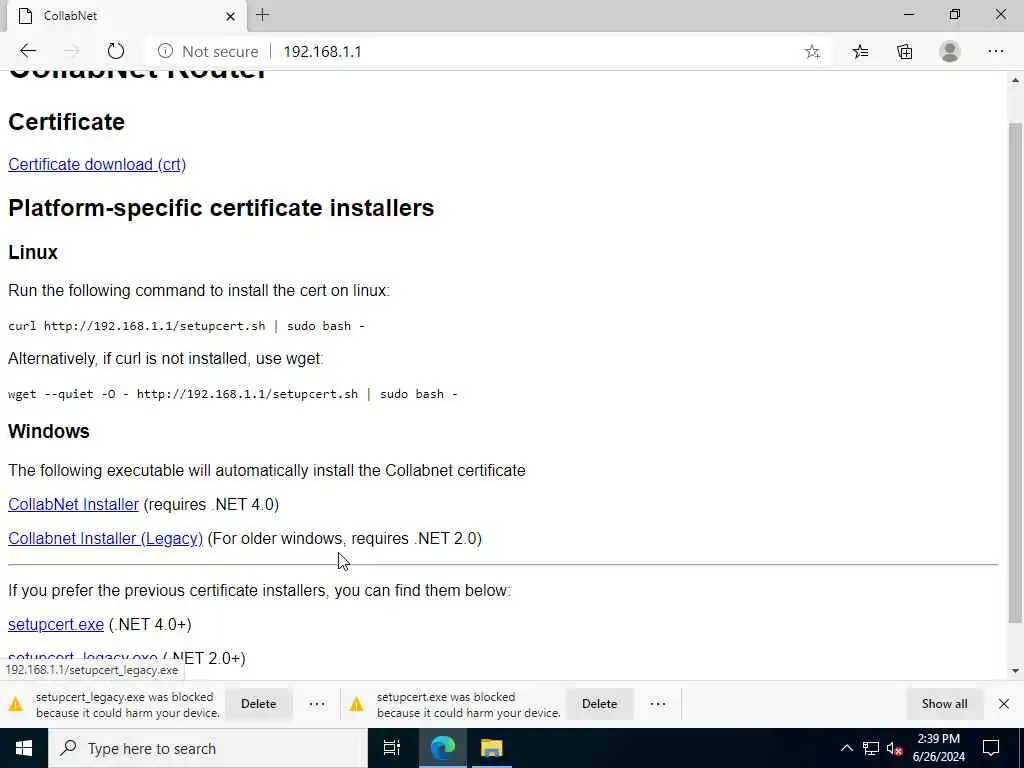Click the curl setupcert.sh command text
The height and width of the screenshot is (768, 1024).
[186, 326]
